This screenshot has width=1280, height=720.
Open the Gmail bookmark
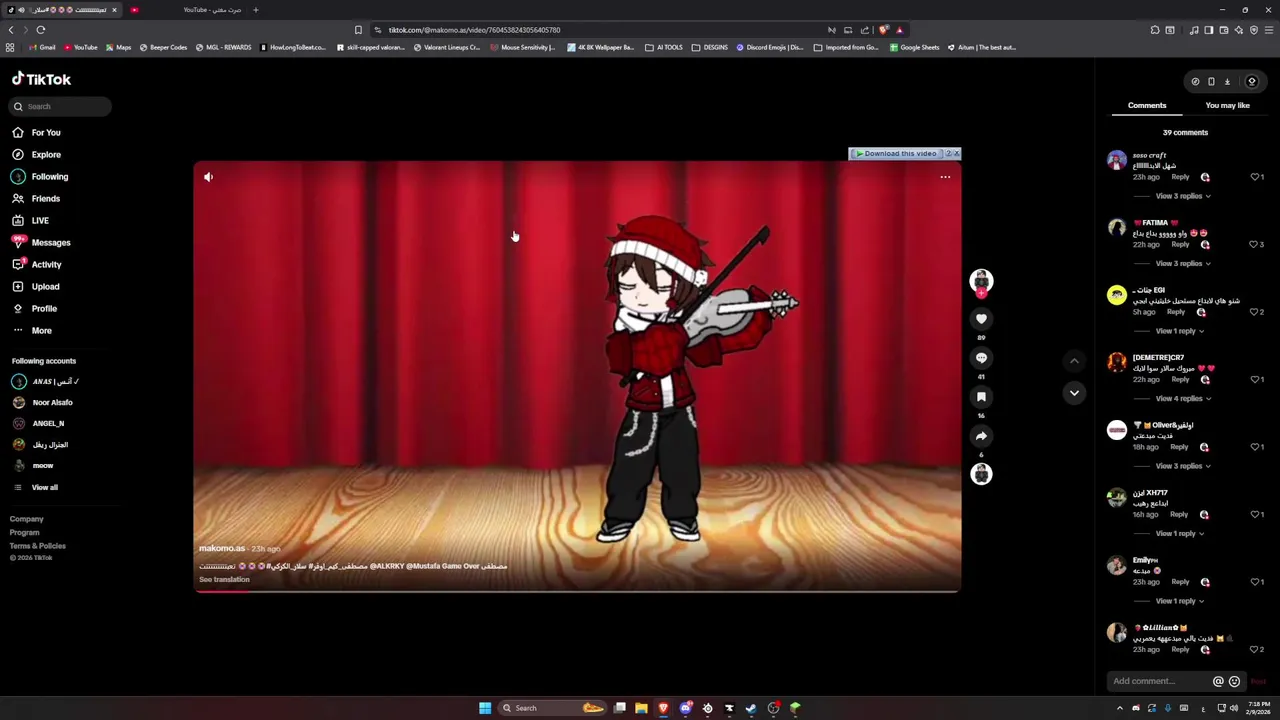tap(41, 47)
